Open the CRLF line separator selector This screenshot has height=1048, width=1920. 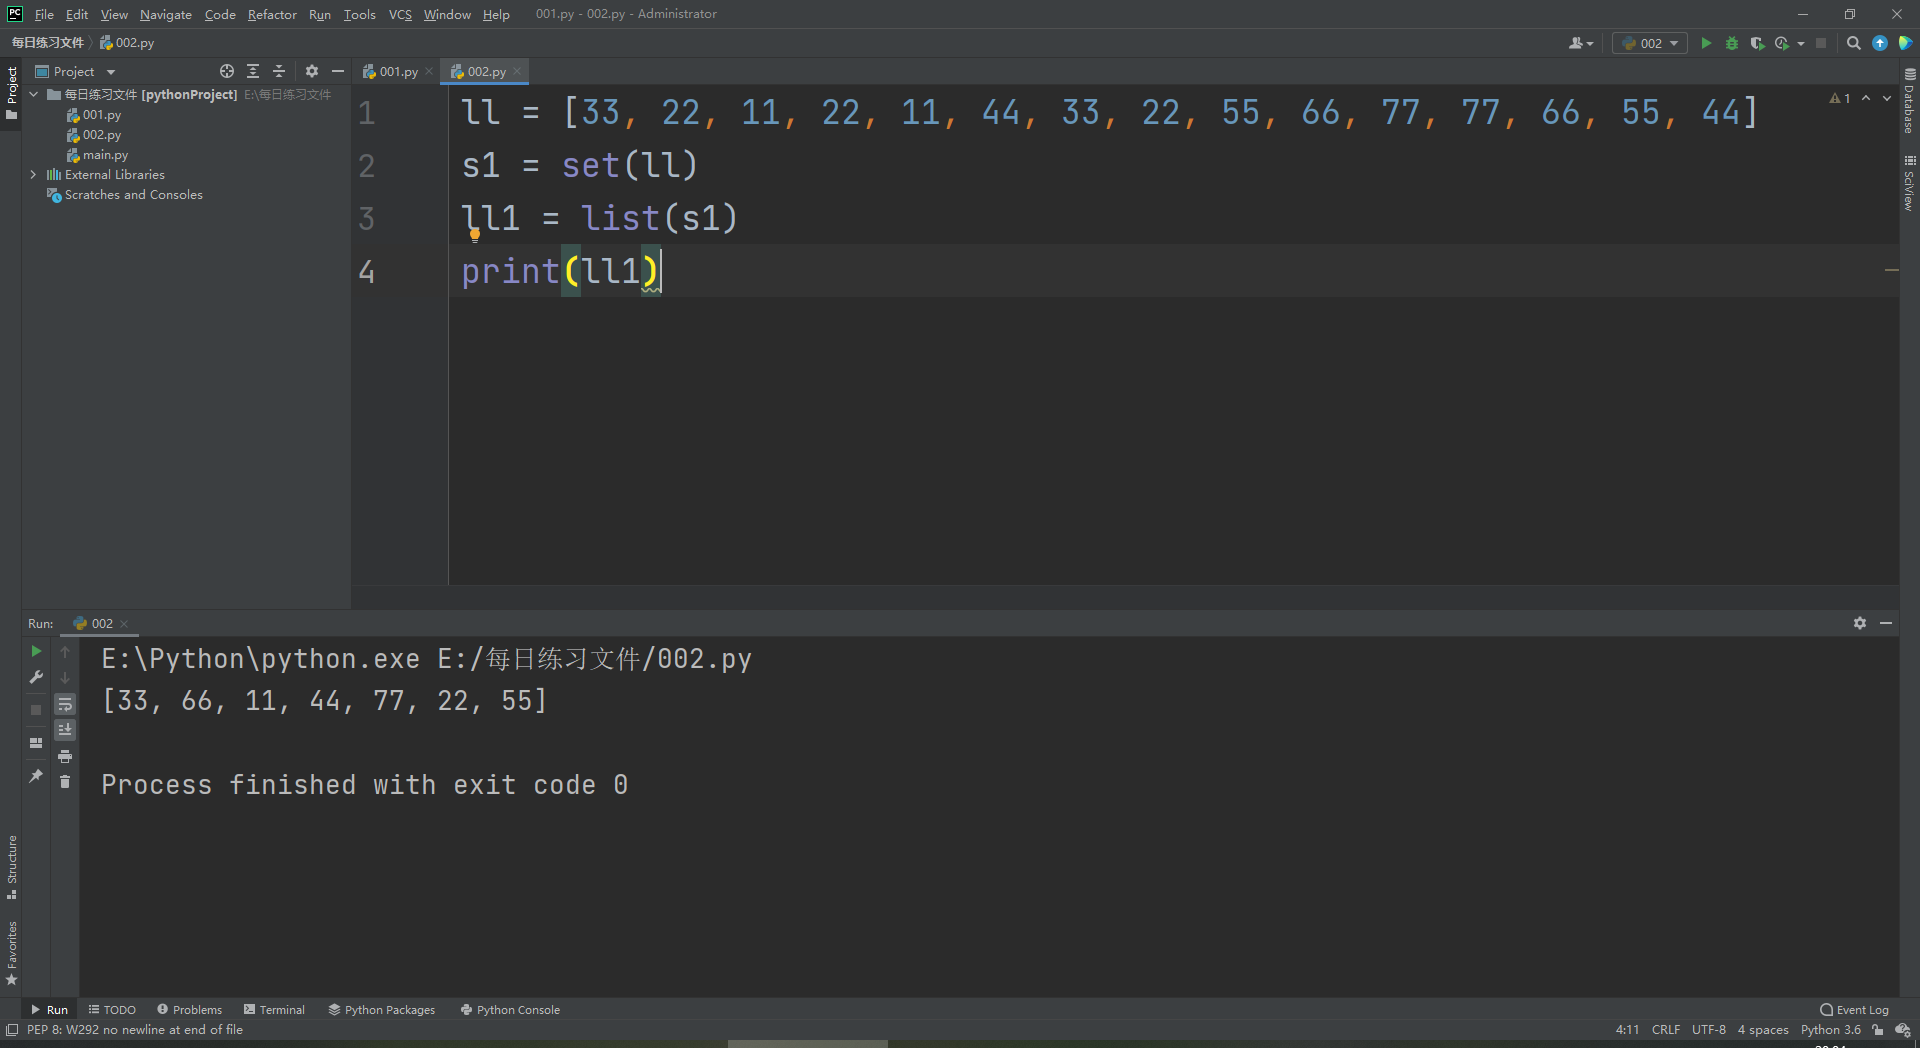coord(1666,1030)
